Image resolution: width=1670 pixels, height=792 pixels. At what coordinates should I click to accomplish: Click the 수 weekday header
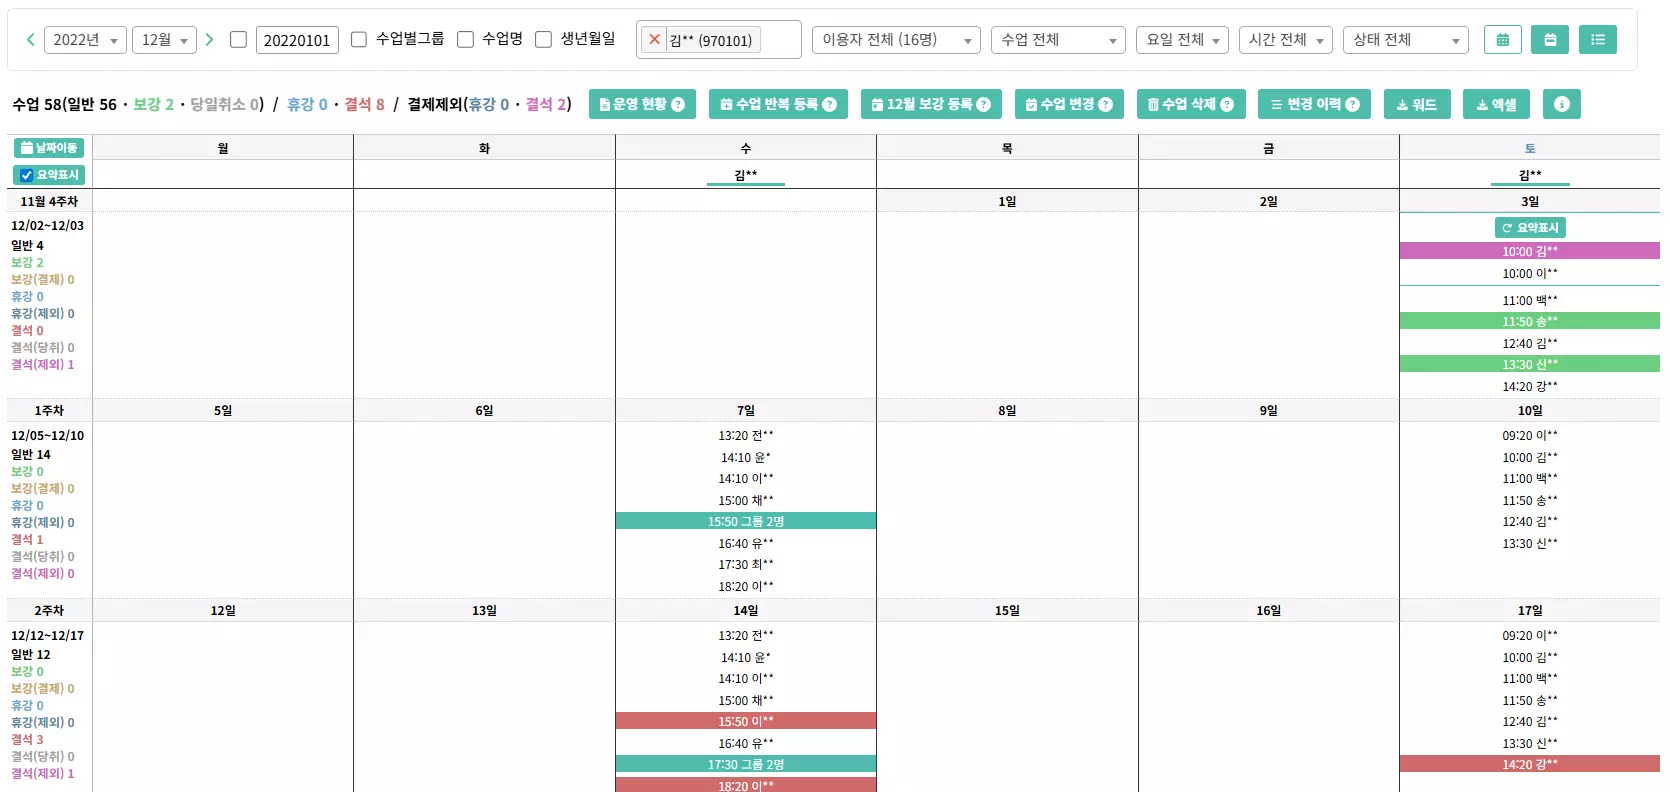point(746,148)
